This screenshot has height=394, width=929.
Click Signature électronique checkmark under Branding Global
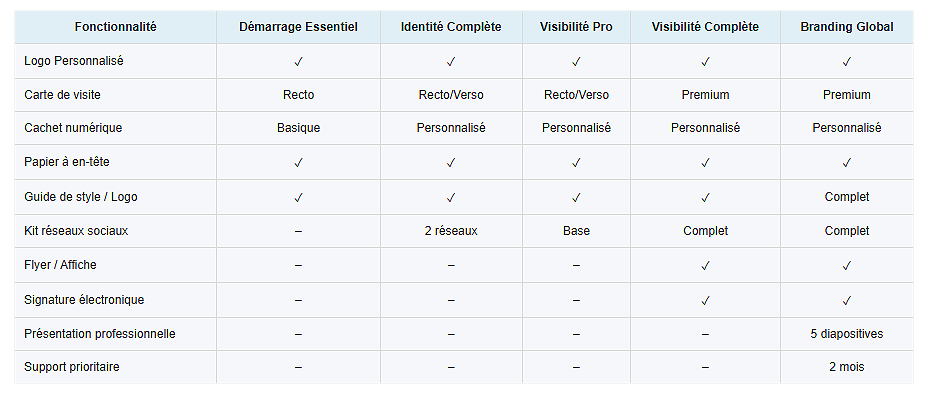(x=847, y=300)
